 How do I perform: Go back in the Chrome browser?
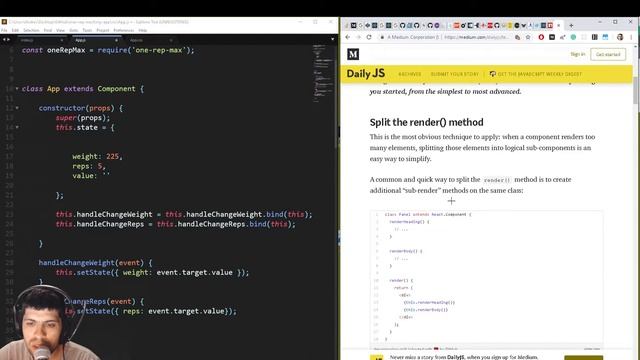347,37
